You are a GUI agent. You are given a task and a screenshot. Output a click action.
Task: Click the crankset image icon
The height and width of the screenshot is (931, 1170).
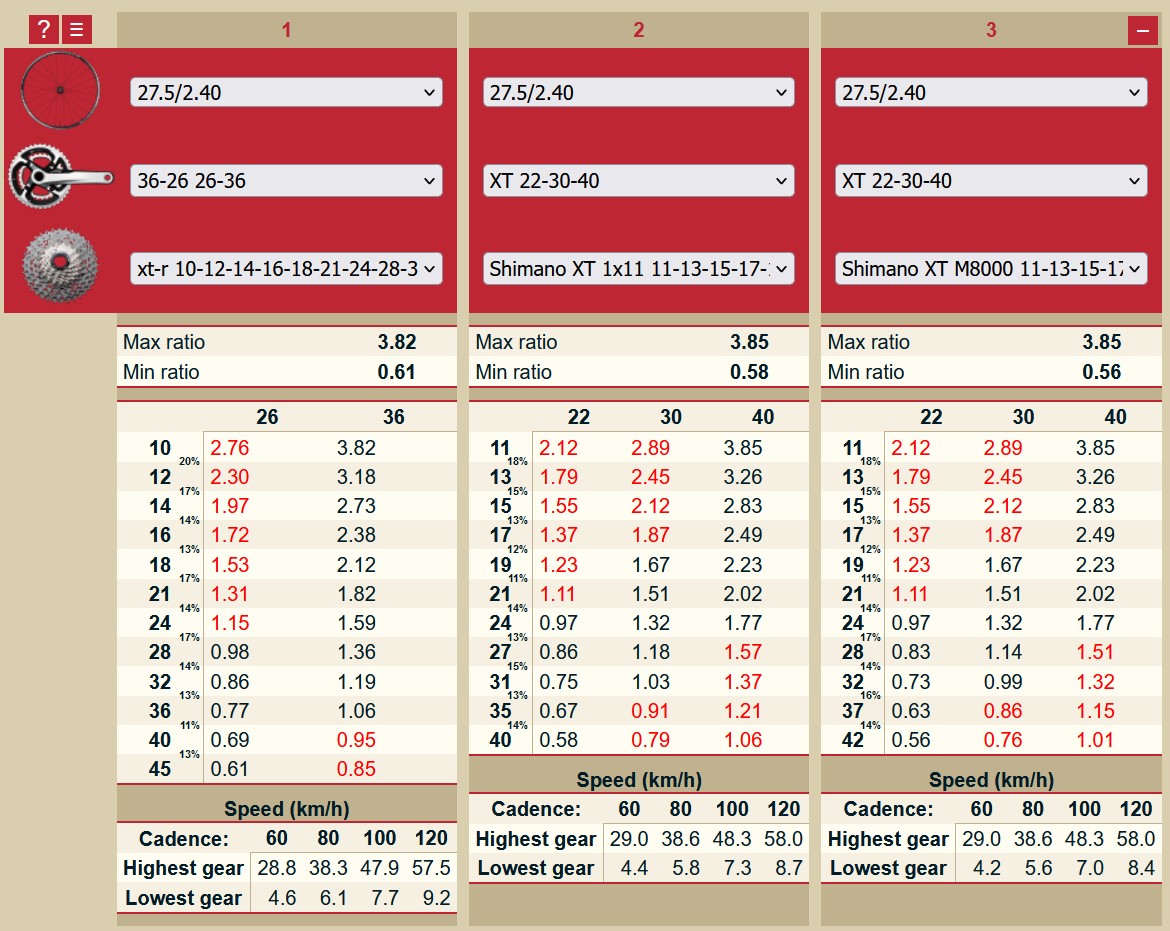pyautogui.click(x=60, y=178)
